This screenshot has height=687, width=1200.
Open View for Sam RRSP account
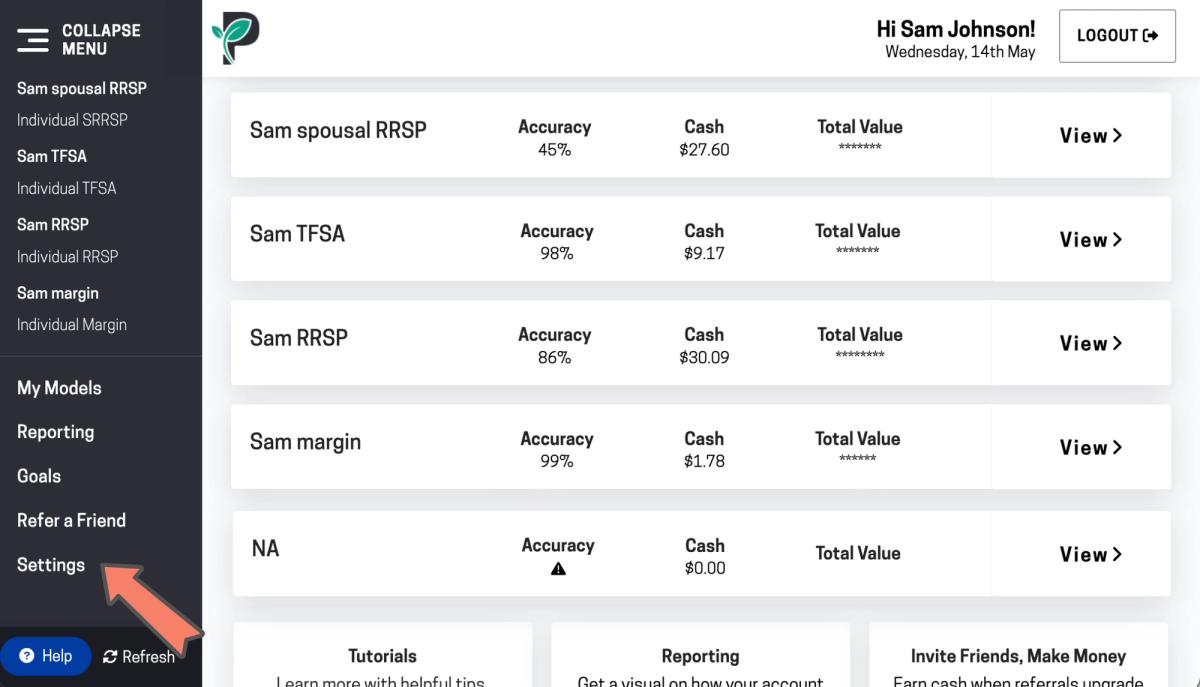point(1090,344)
